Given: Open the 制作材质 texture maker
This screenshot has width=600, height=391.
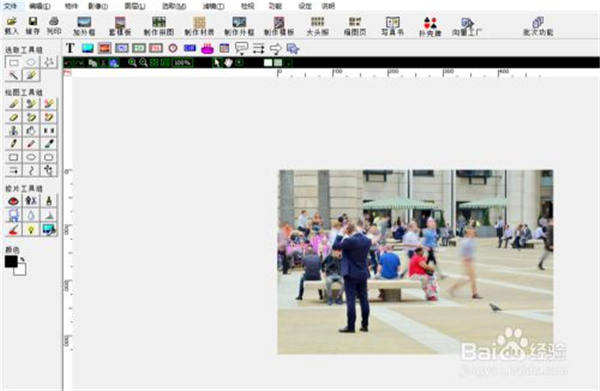Looking at the screenshot, I should [199, 26].
